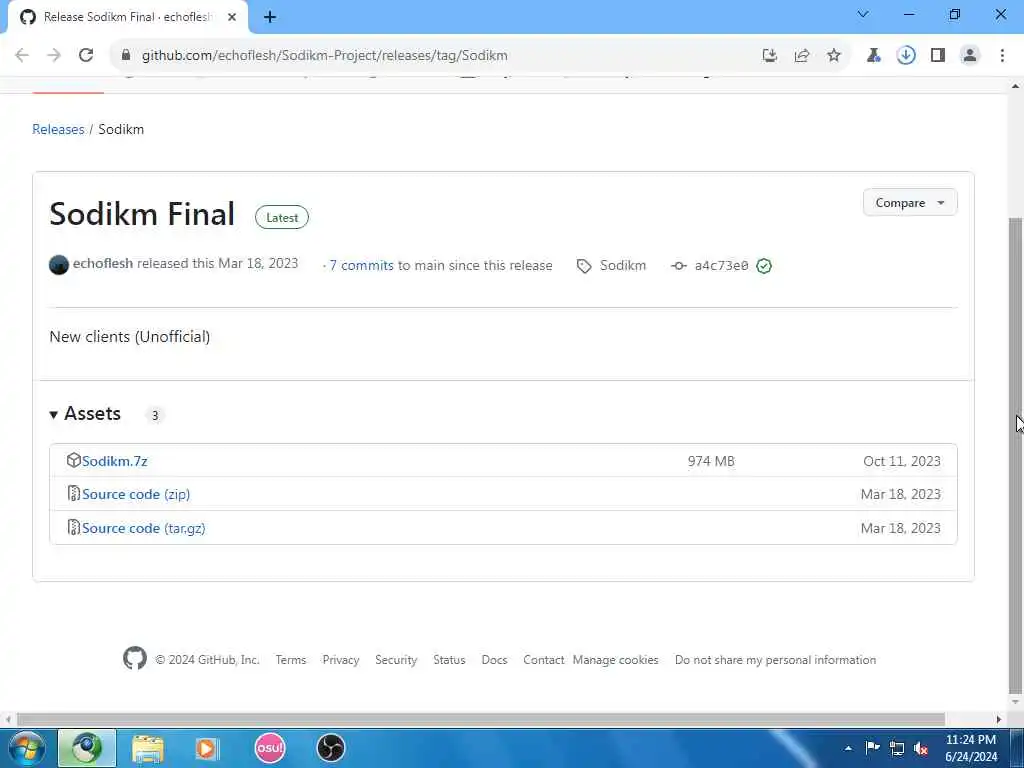Open the Status footer link
1024x768 pixels.
click(x=449, y=660)
